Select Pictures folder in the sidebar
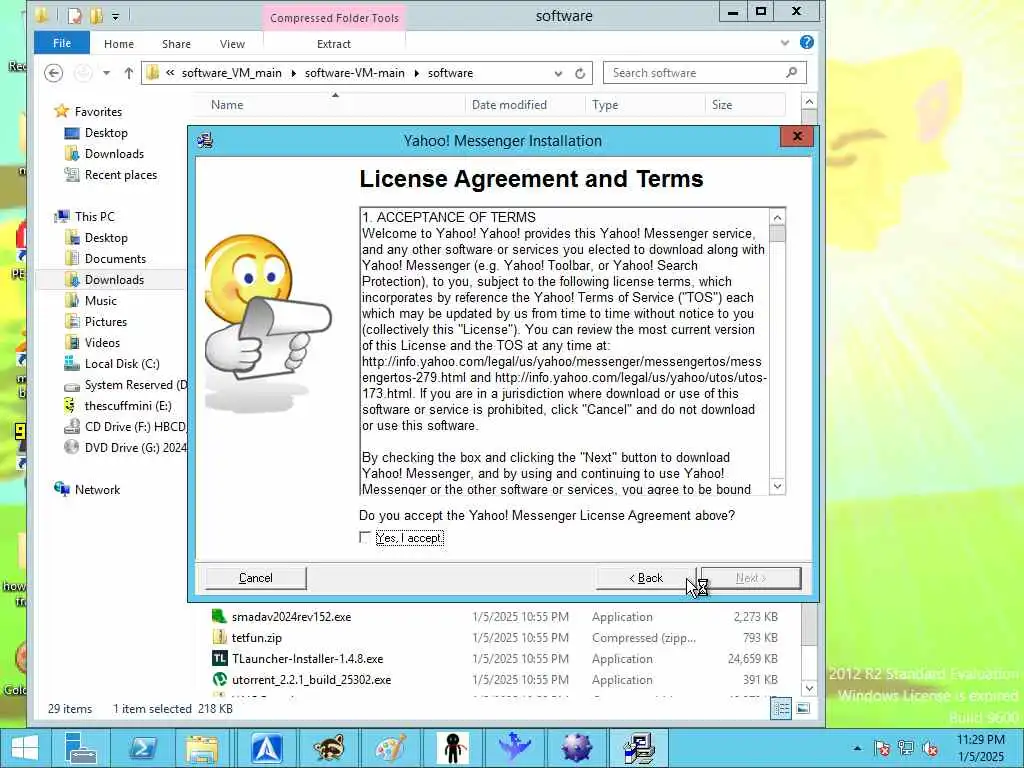 [106, 322]
